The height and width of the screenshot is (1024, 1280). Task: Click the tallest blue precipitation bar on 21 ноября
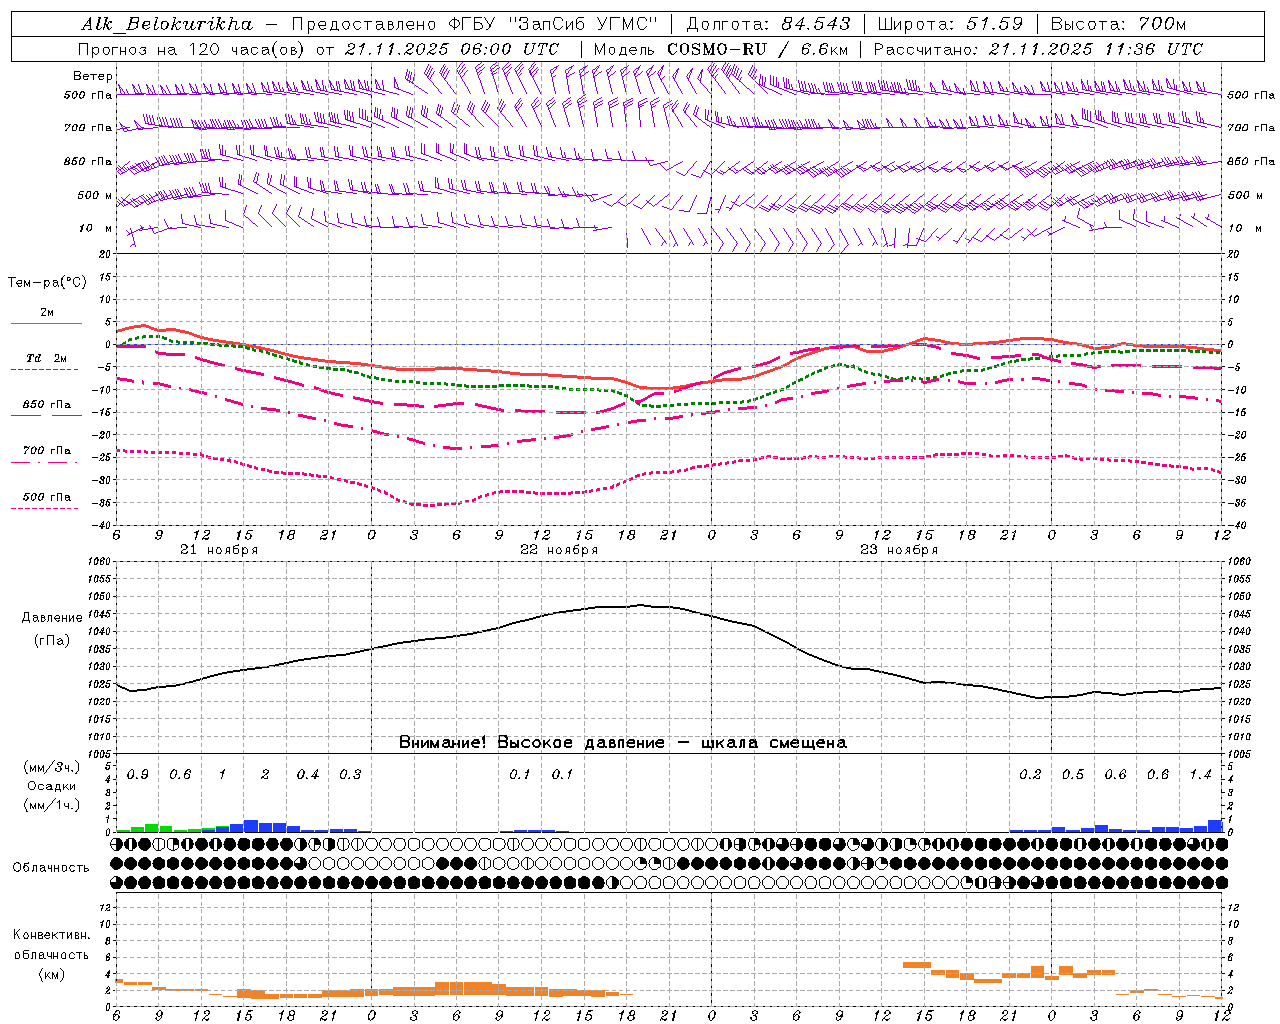[251, 826]
